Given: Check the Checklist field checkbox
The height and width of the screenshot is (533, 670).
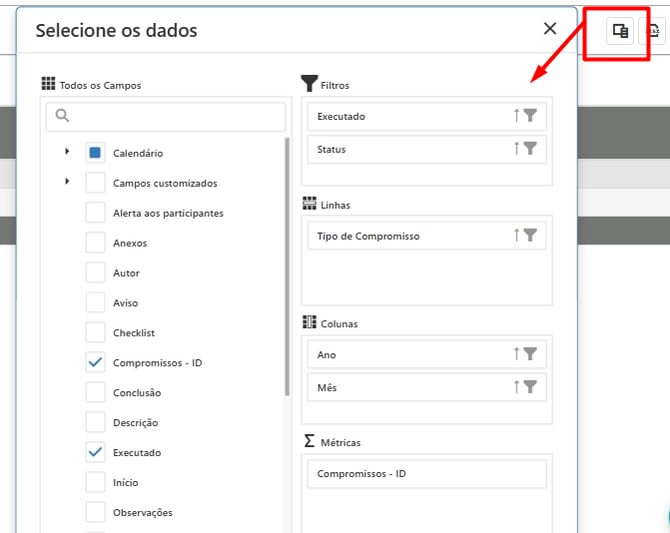Looking at the screenshot, I should [x=95, y=333].
